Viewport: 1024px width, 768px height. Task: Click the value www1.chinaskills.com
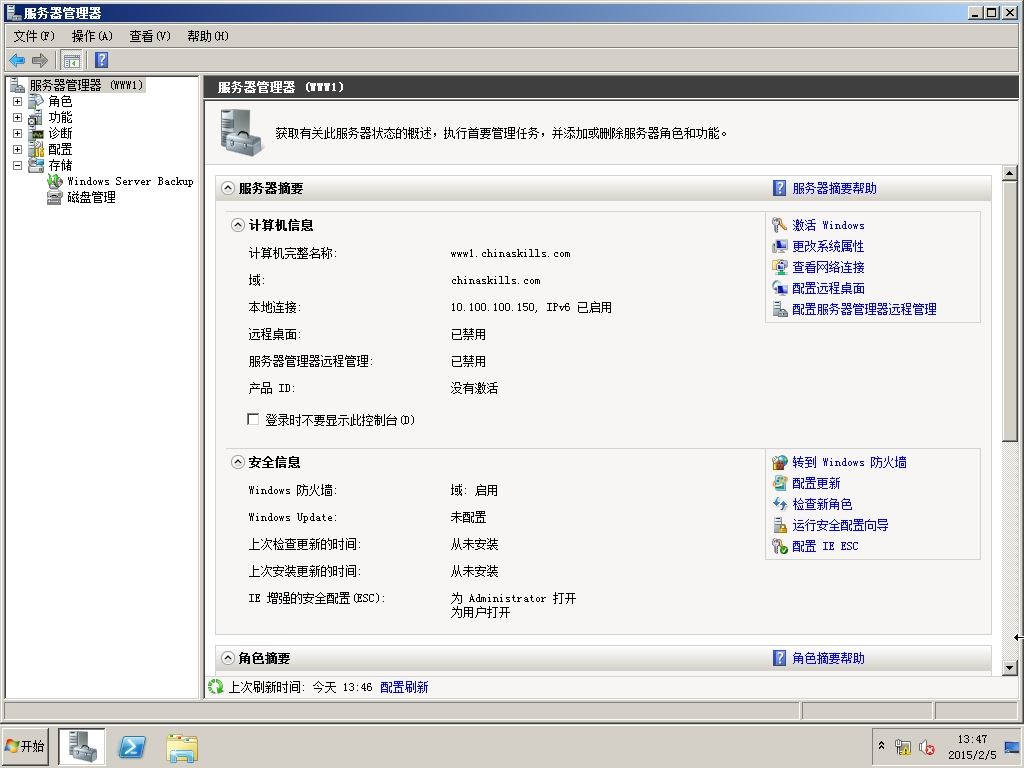tap(511, 253)
